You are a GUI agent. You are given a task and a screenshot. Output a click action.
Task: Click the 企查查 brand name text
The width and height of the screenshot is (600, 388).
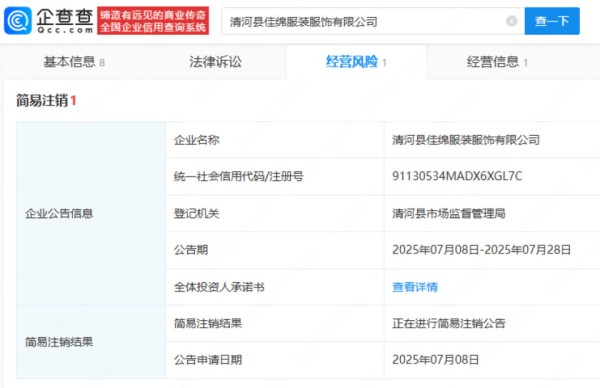point(65,17)
